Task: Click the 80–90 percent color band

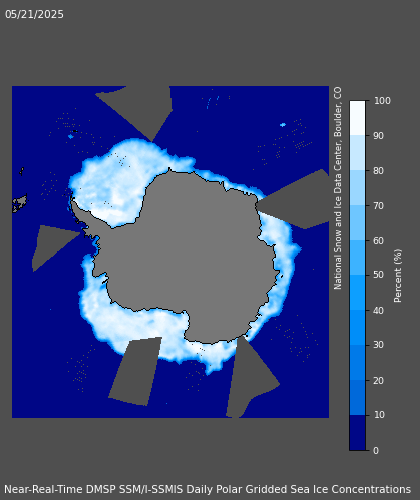Action: point(357,153)
